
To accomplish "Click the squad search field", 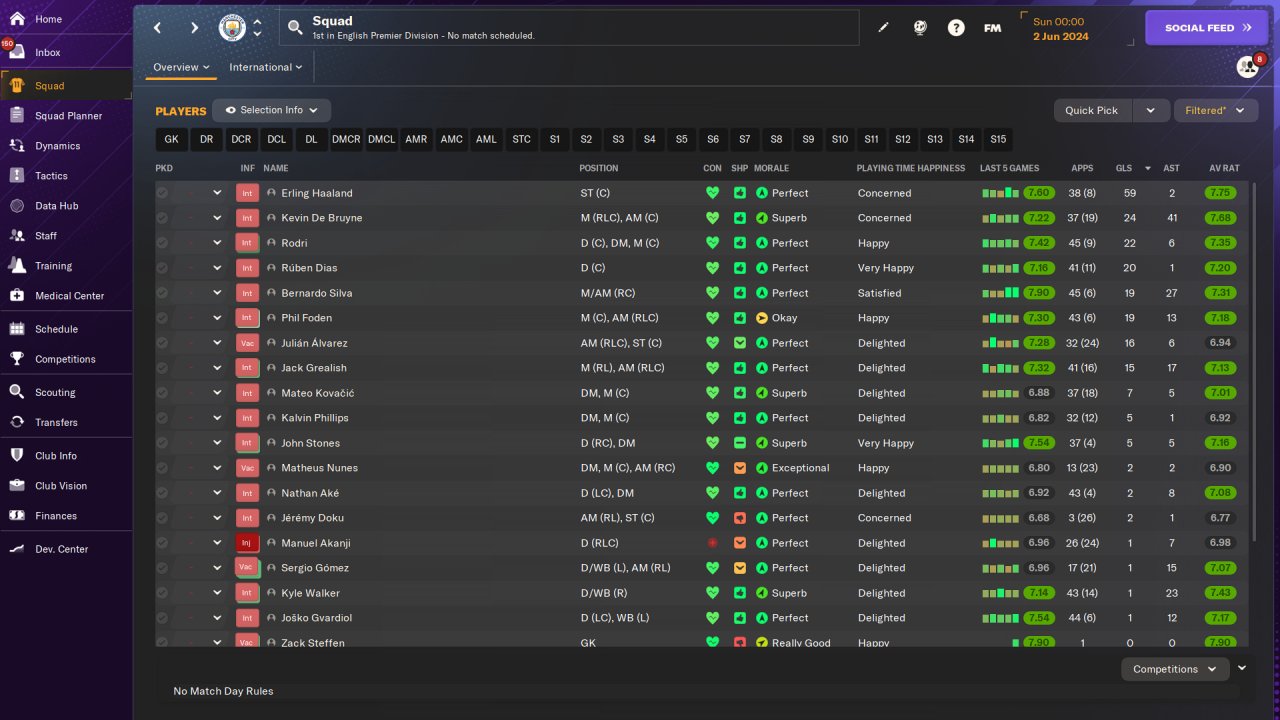I will (569, 28).
